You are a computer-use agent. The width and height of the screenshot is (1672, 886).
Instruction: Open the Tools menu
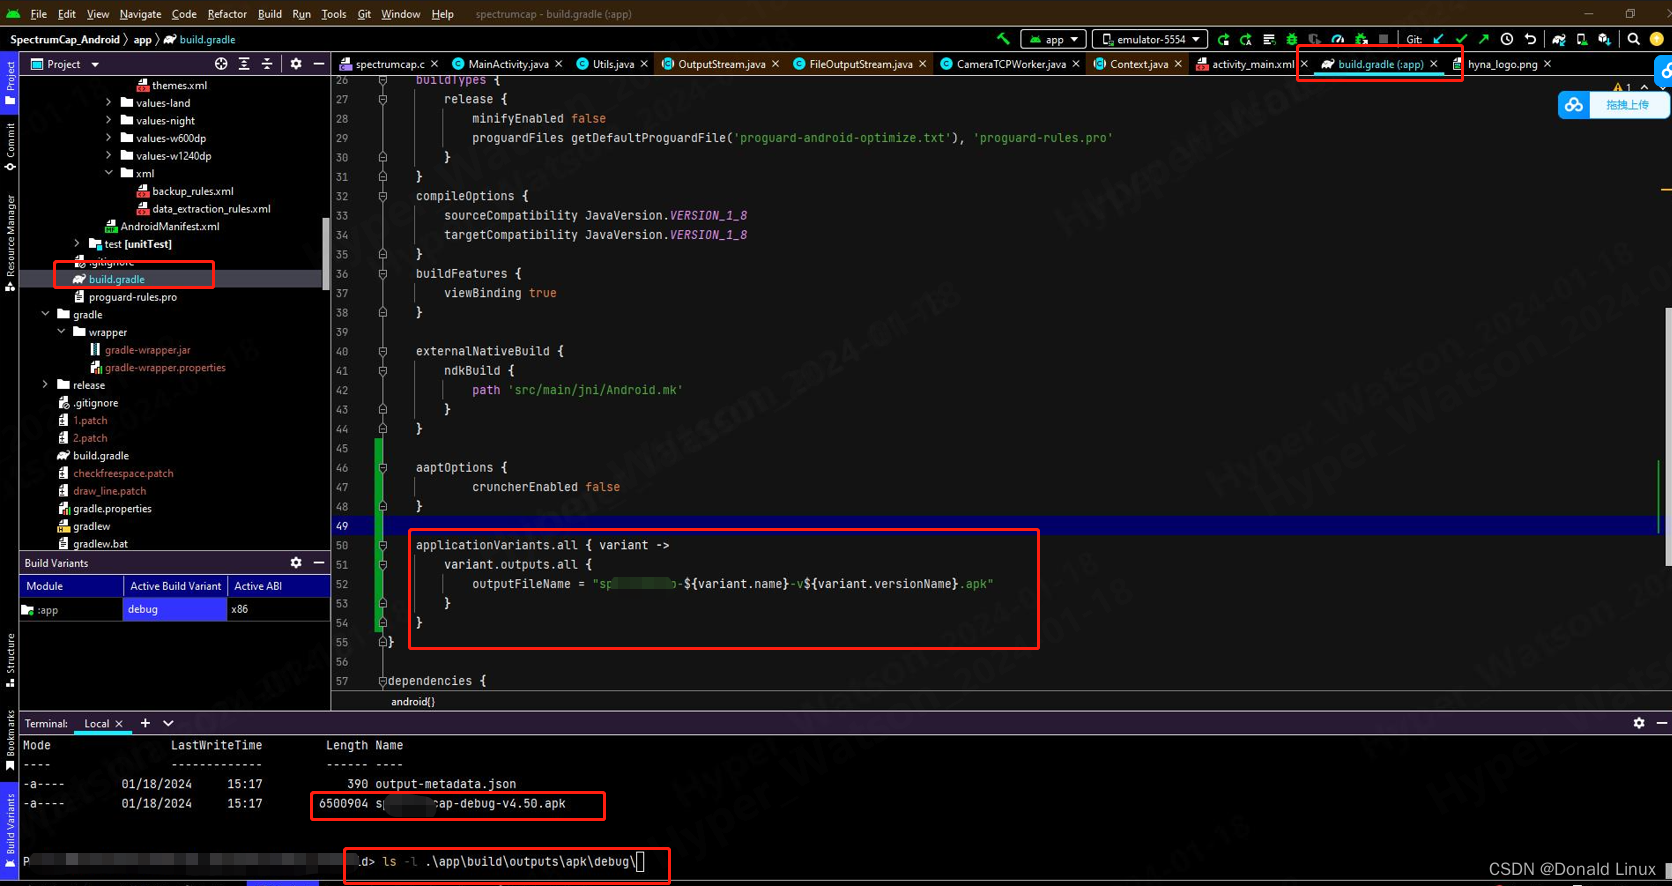tap(333, 14)
